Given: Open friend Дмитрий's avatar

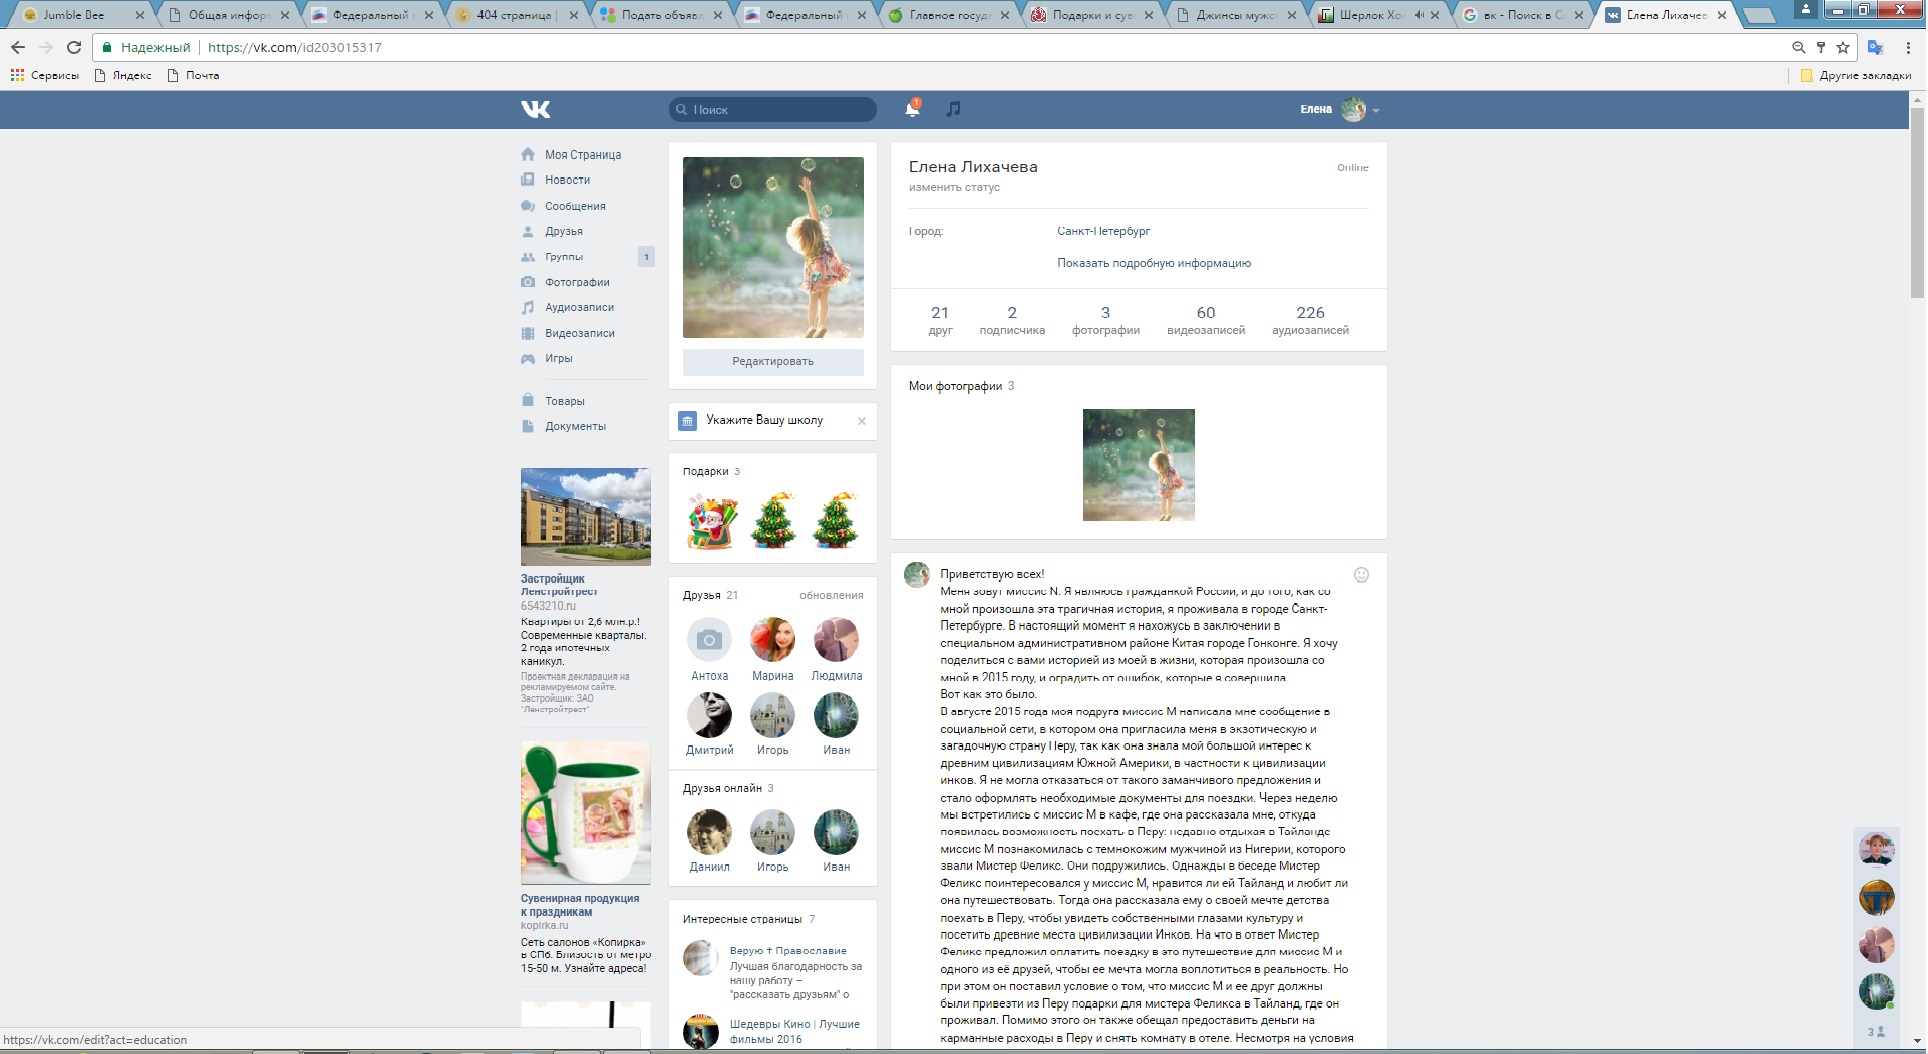Looking at the screenshot, I should point(710,715).
